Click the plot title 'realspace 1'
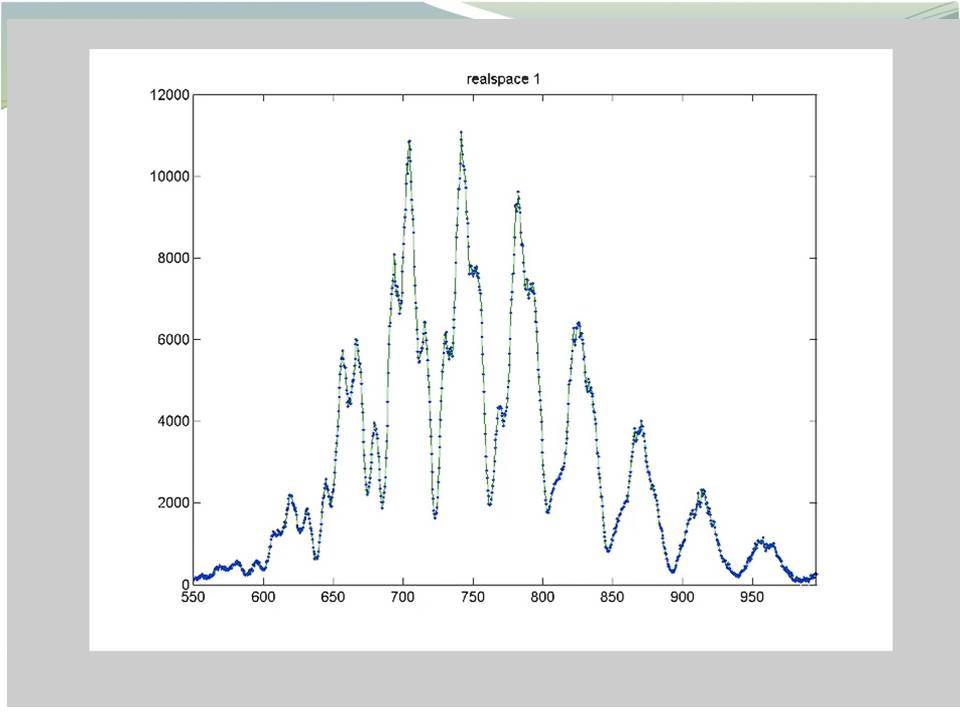This screenshot has height=720, width=960. coord(503,79)
